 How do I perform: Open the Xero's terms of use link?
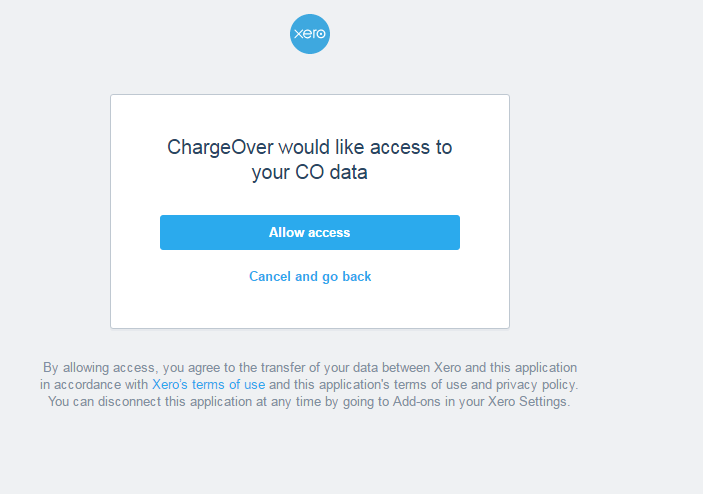[x=208, y=385]
